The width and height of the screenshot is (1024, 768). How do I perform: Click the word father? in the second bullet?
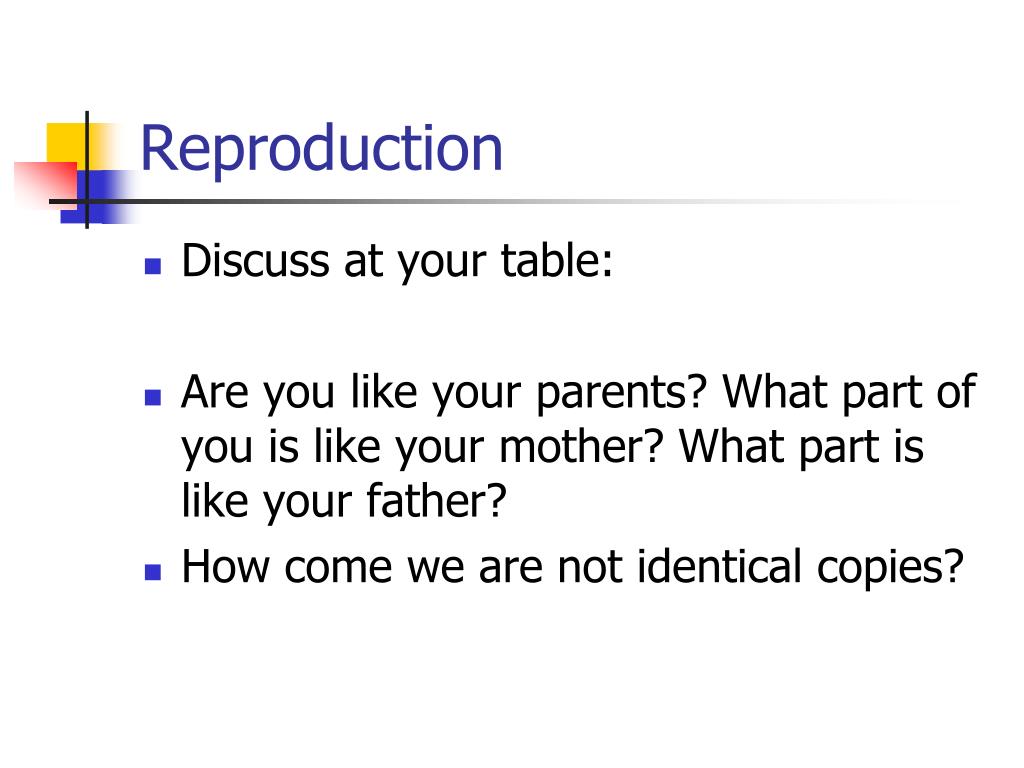pos(436,502)
